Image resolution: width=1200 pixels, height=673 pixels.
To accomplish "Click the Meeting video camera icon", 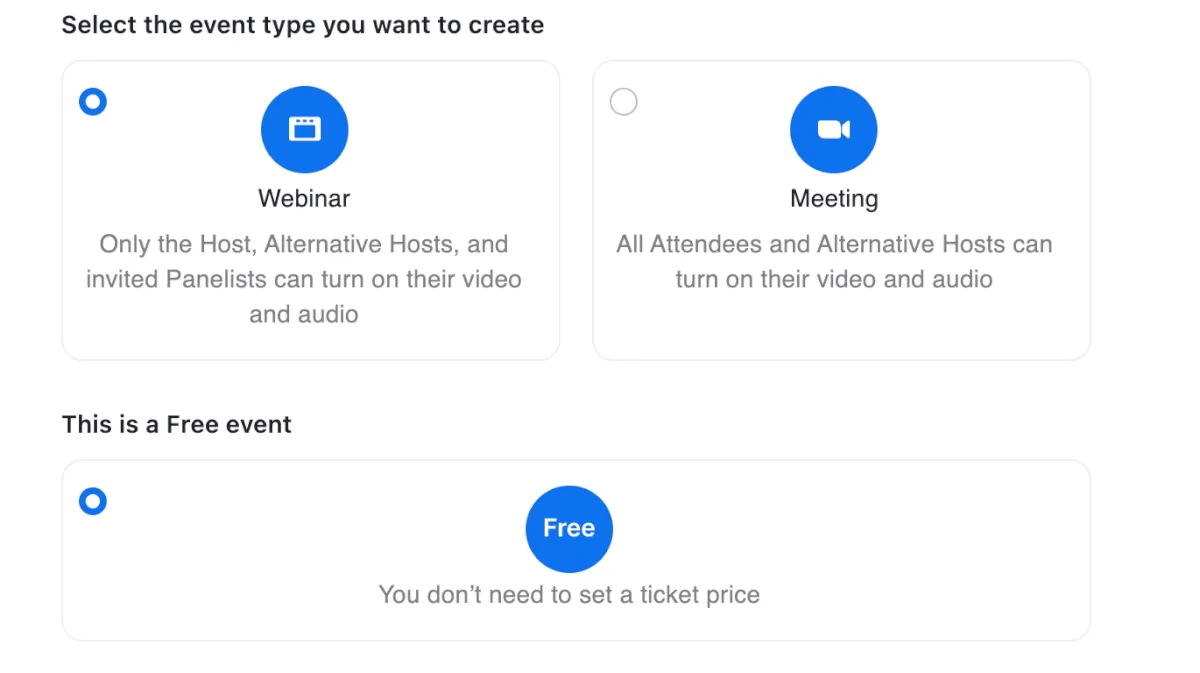I will pyautogui.click(x=833, y=130).
